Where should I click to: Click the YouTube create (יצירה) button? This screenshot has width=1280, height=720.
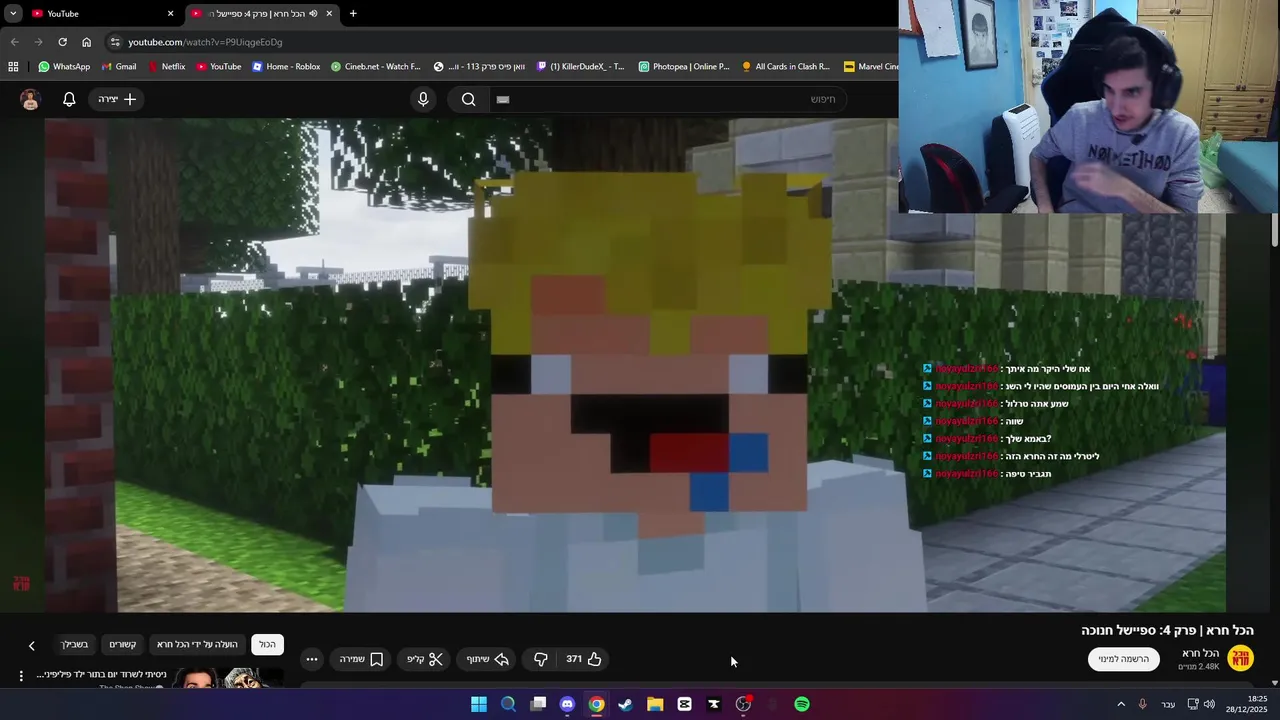117,99
